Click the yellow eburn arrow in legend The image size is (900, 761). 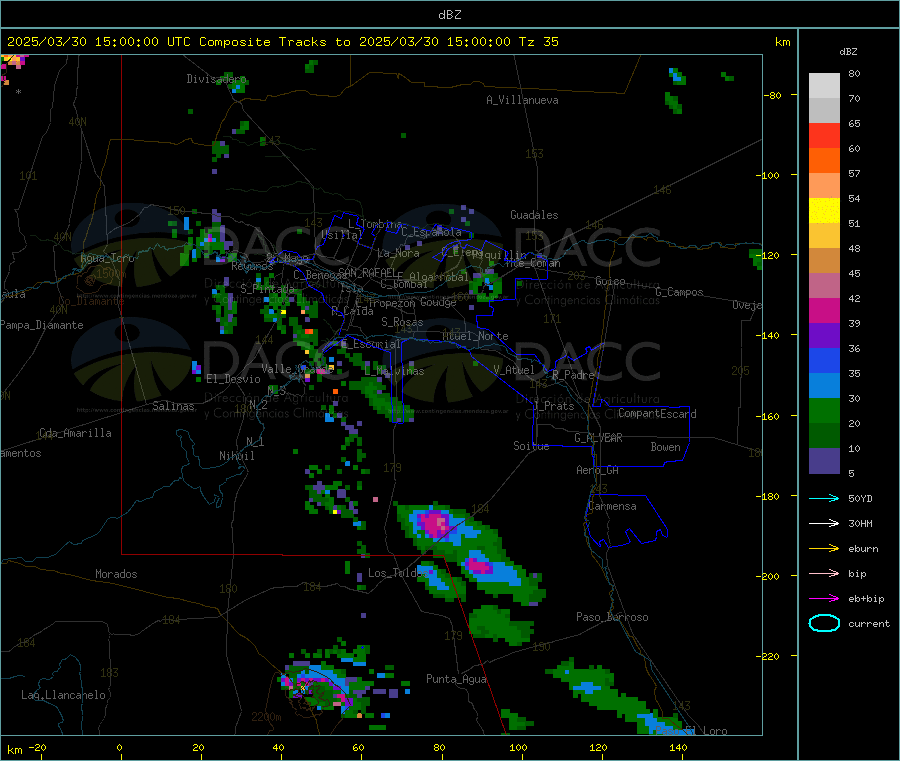point(824,549)
